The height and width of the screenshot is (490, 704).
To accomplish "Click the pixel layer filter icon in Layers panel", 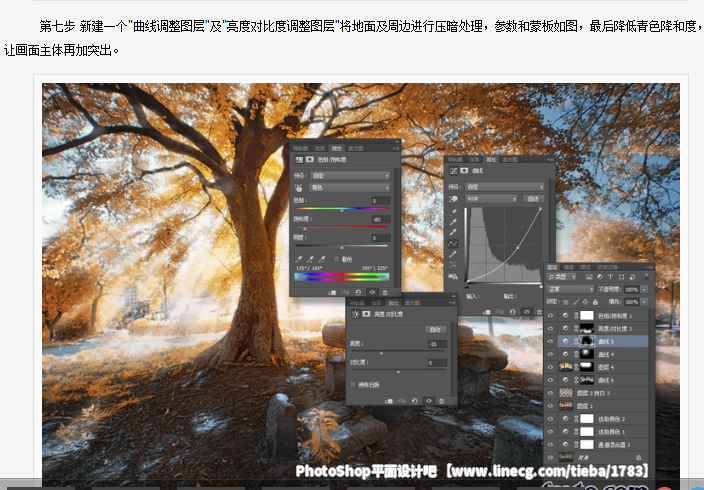I will [589, 277].
